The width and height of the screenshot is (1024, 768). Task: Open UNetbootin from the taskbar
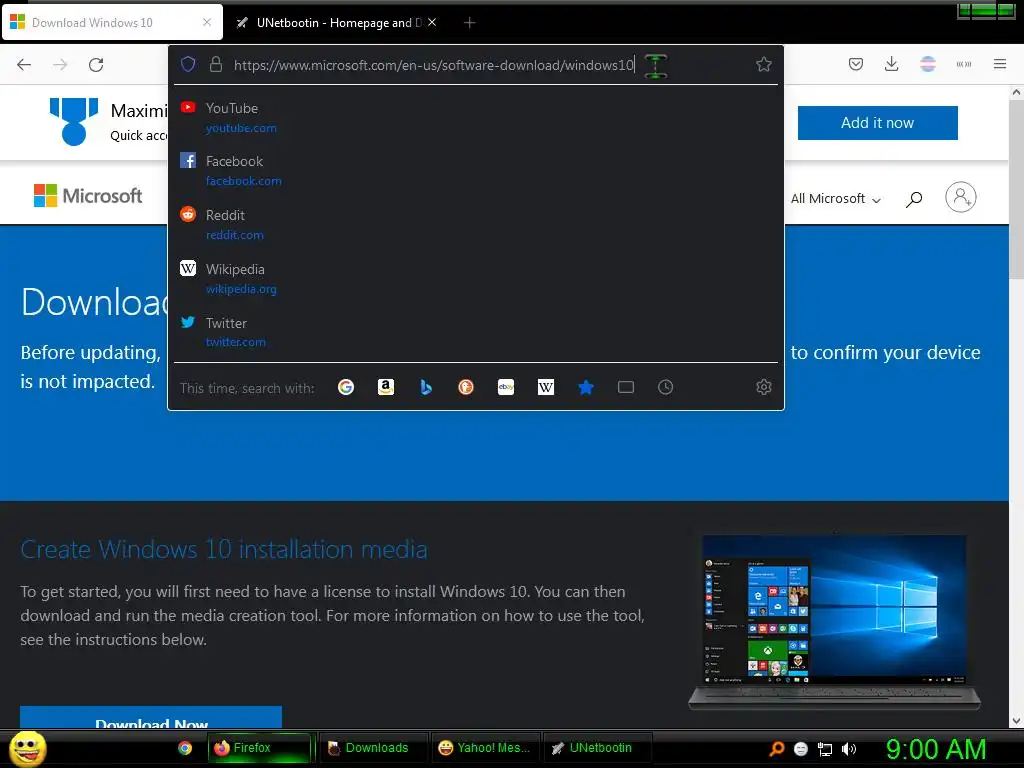click(x=598, y=748)
